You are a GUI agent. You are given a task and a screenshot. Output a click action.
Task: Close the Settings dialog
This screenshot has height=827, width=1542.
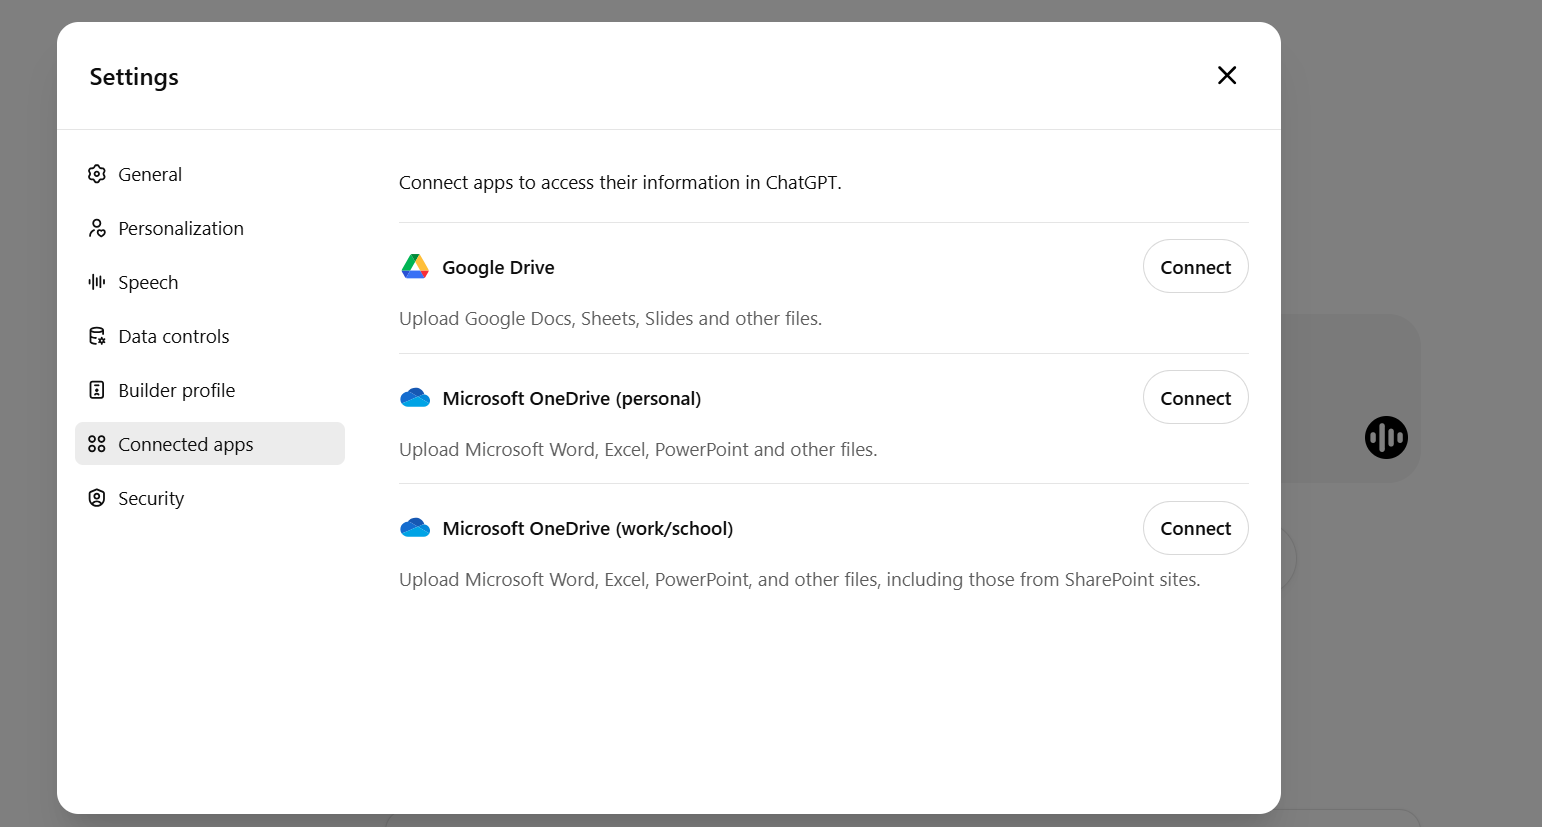tap(1227, 75)
